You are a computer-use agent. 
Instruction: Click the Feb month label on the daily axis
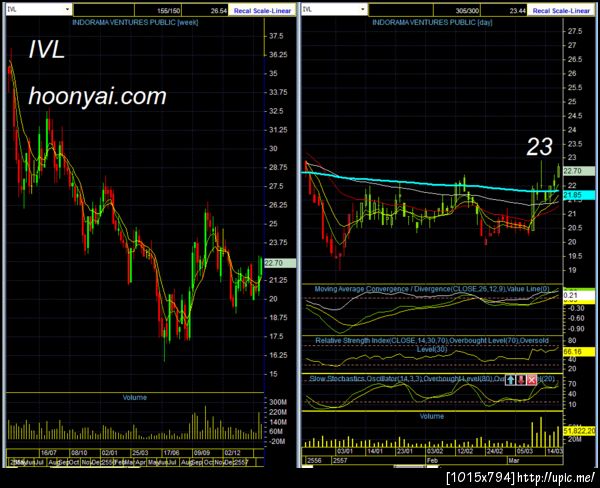pyautogui.click(x=432, y=460)
